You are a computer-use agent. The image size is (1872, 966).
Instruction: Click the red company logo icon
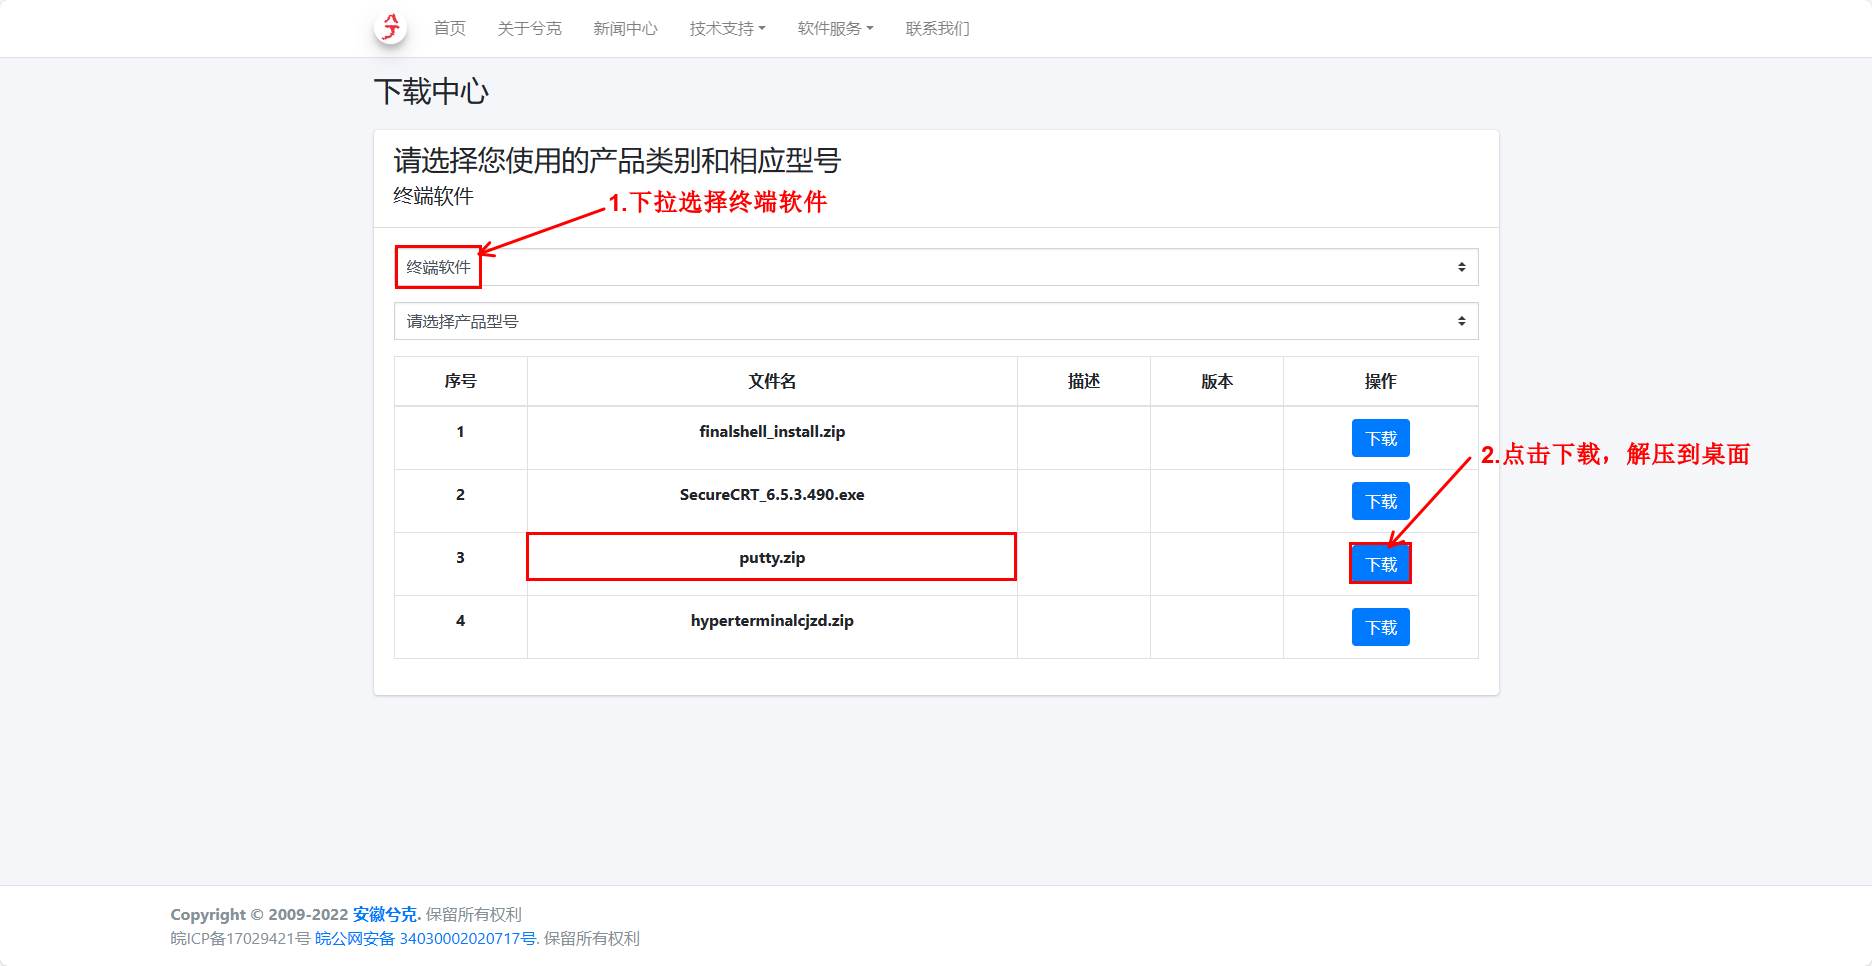point(390,27)
